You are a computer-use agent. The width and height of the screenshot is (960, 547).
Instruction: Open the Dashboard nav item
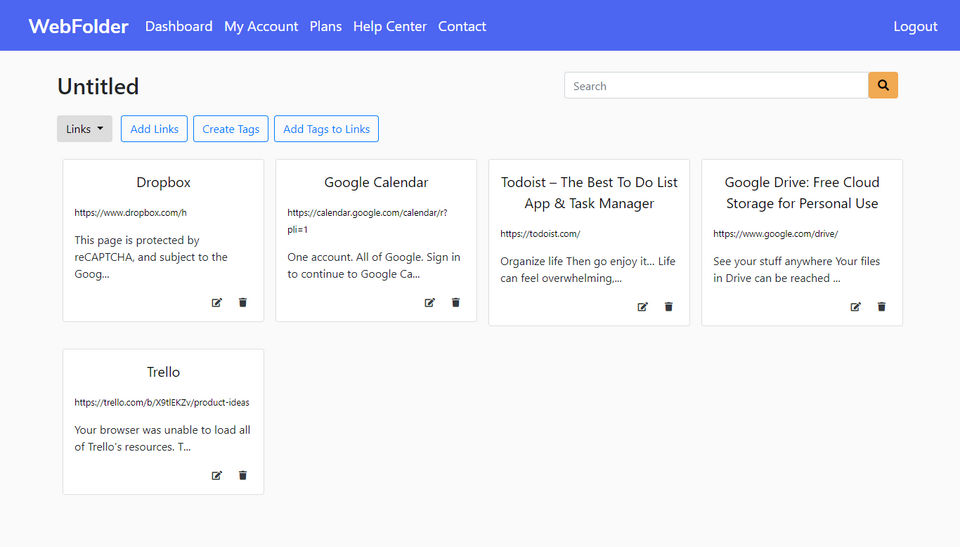pyautogui.click(x=179, y=26)
